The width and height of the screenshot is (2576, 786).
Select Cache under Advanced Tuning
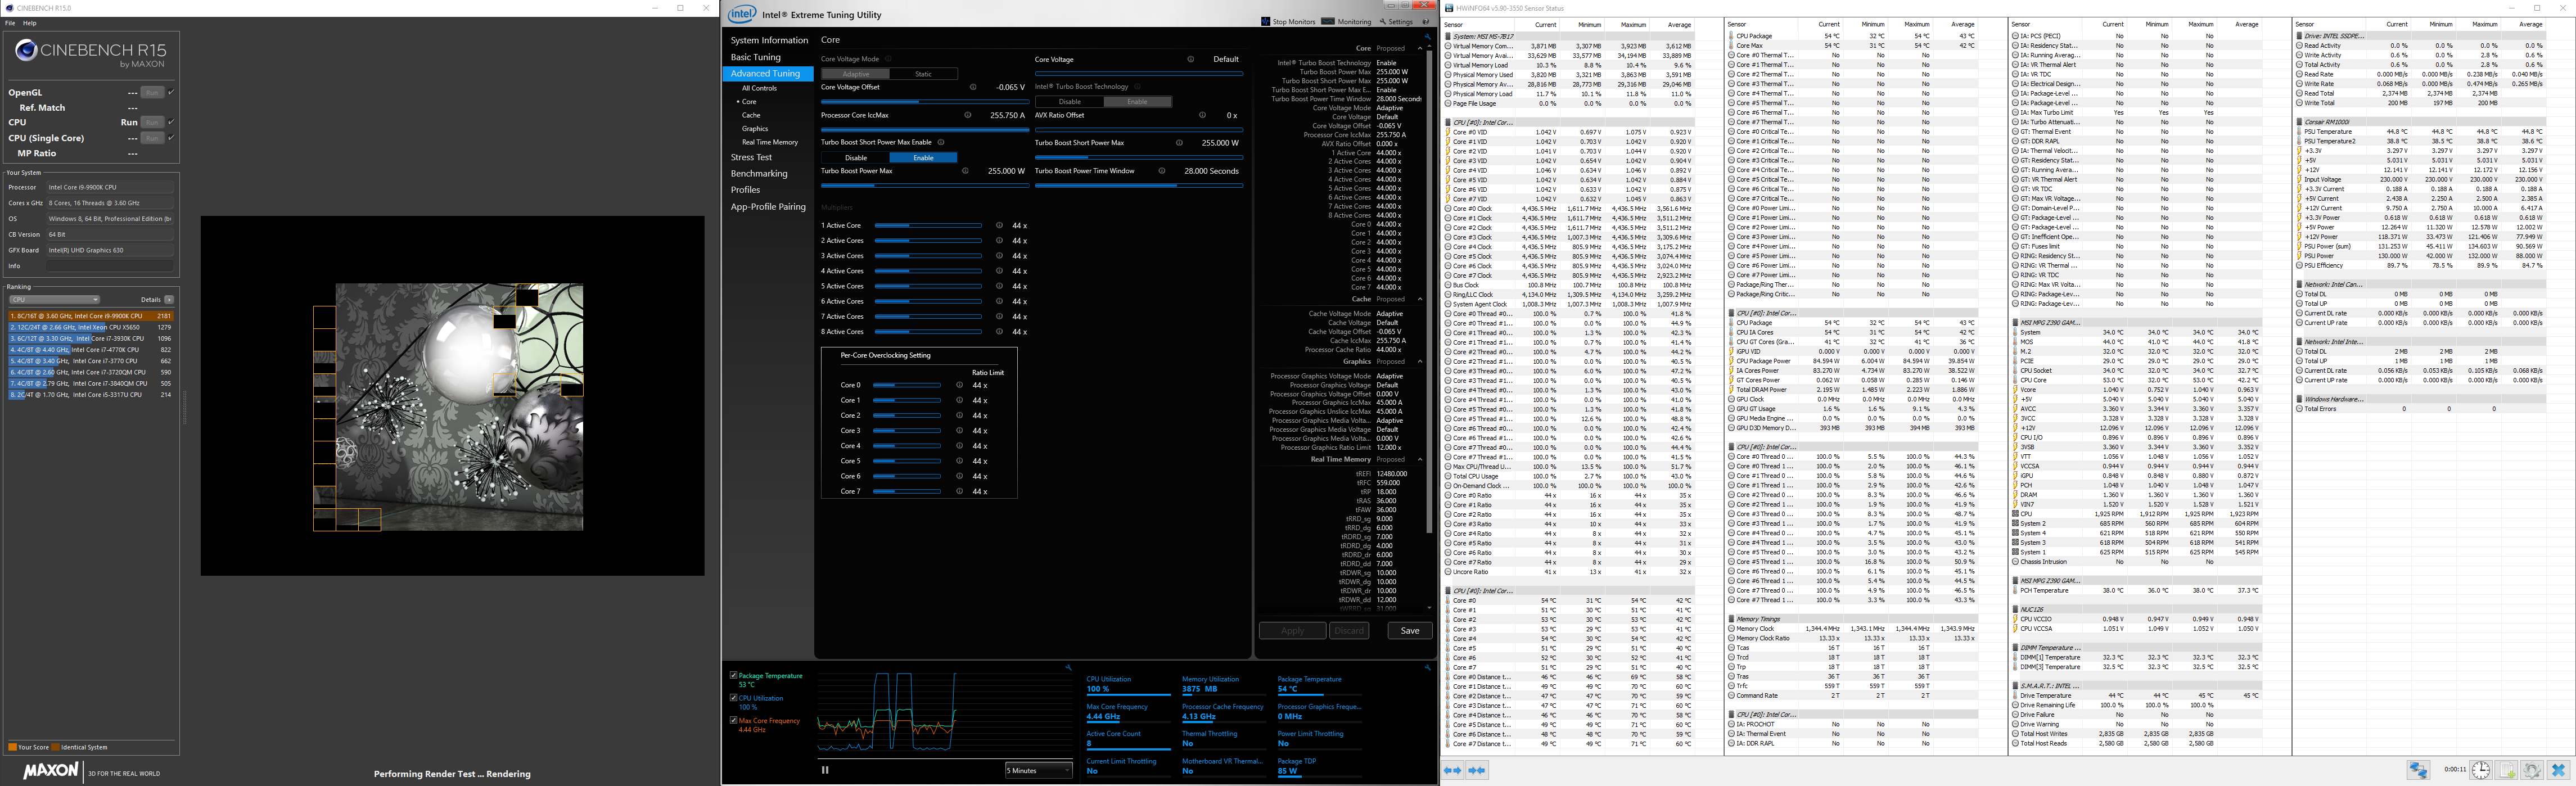pos(750,115)
